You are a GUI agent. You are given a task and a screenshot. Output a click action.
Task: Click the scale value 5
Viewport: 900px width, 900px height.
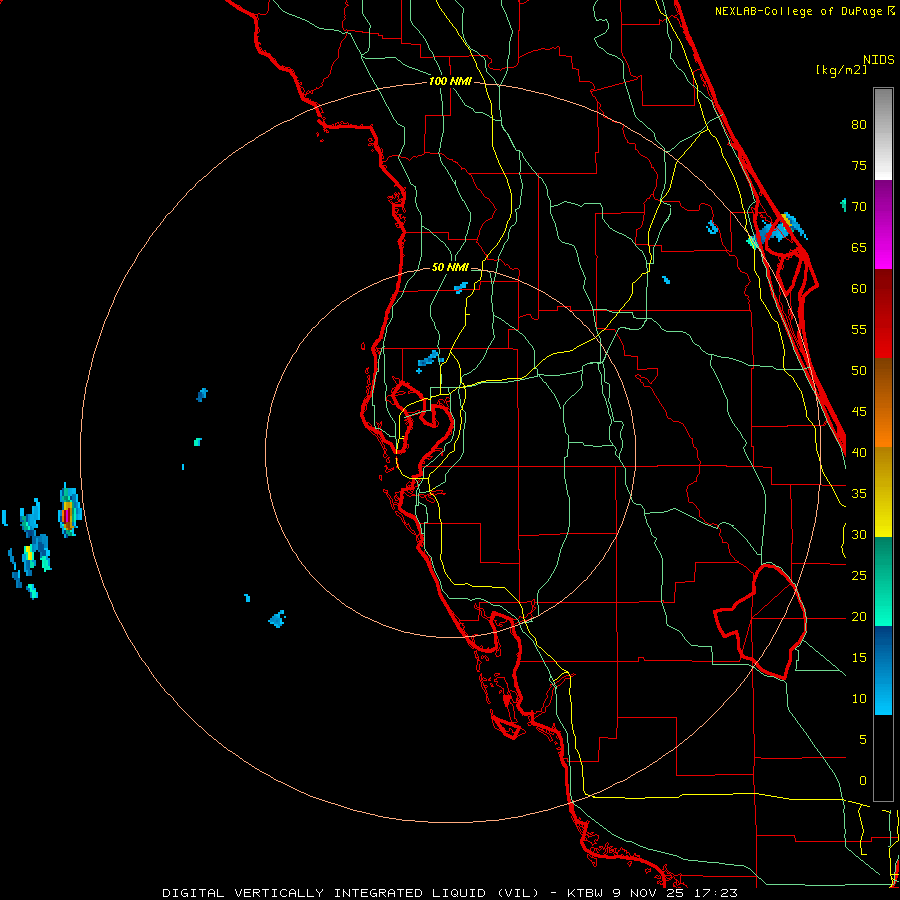pos(863,740)
